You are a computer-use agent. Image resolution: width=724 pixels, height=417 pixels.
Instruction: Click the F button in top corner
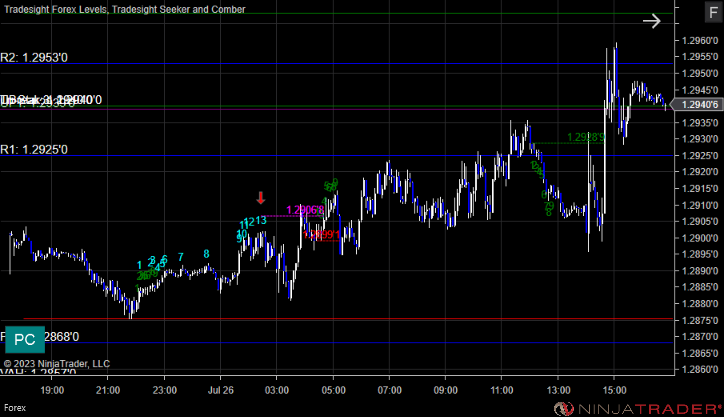pyautogui.click(x=713, y=12)
